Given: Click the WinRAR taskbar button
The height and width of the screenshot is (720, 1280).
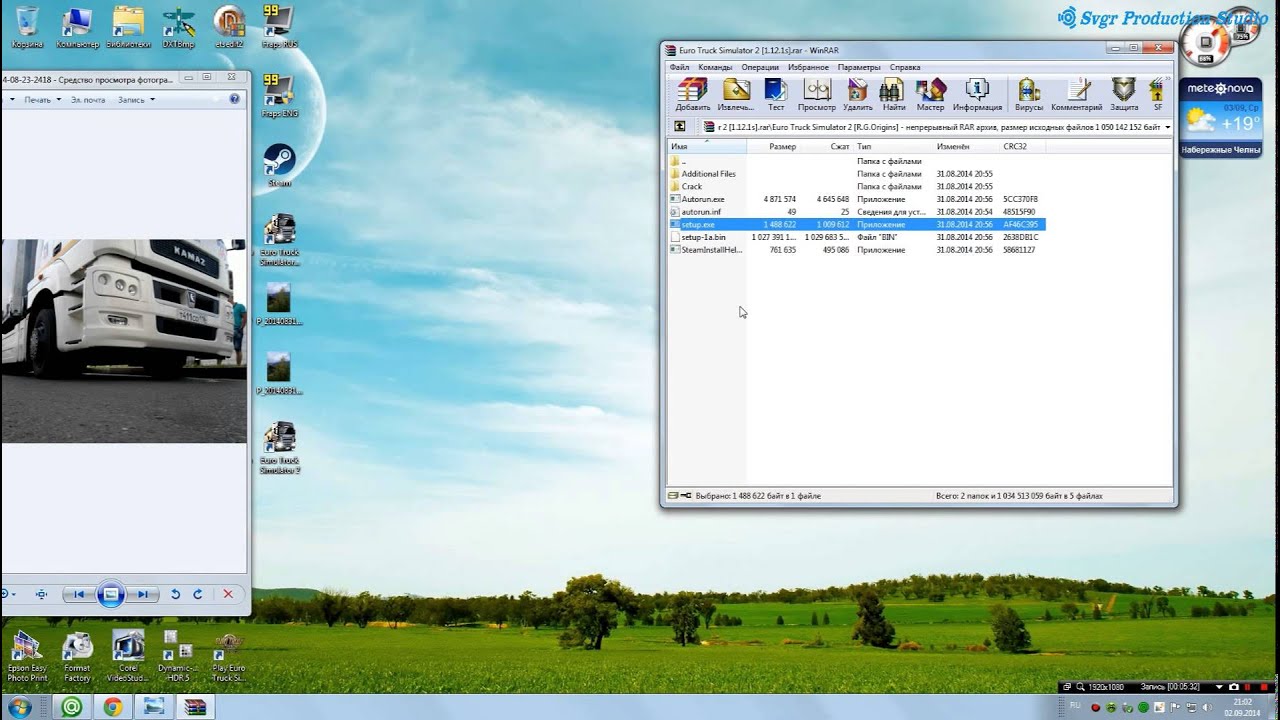Looking at the screenshot, I should [196, 707].
